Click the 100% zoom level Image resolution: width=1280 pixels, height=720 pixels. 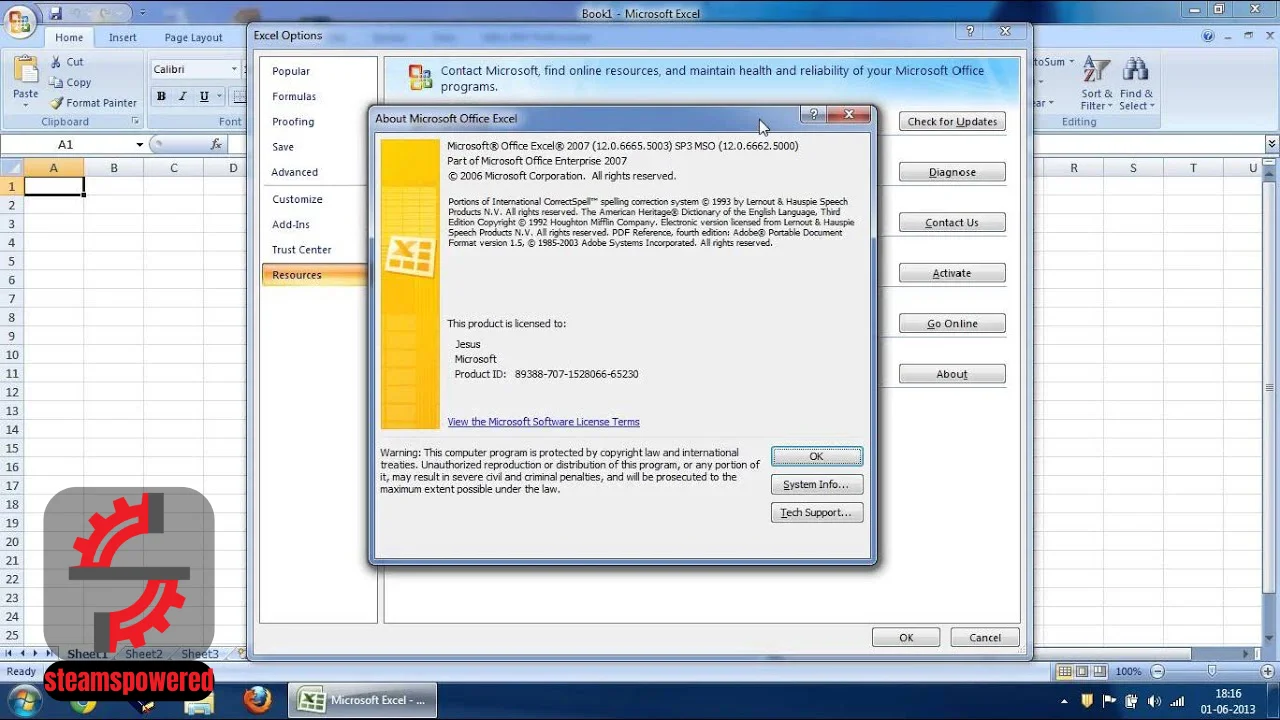1128,671
